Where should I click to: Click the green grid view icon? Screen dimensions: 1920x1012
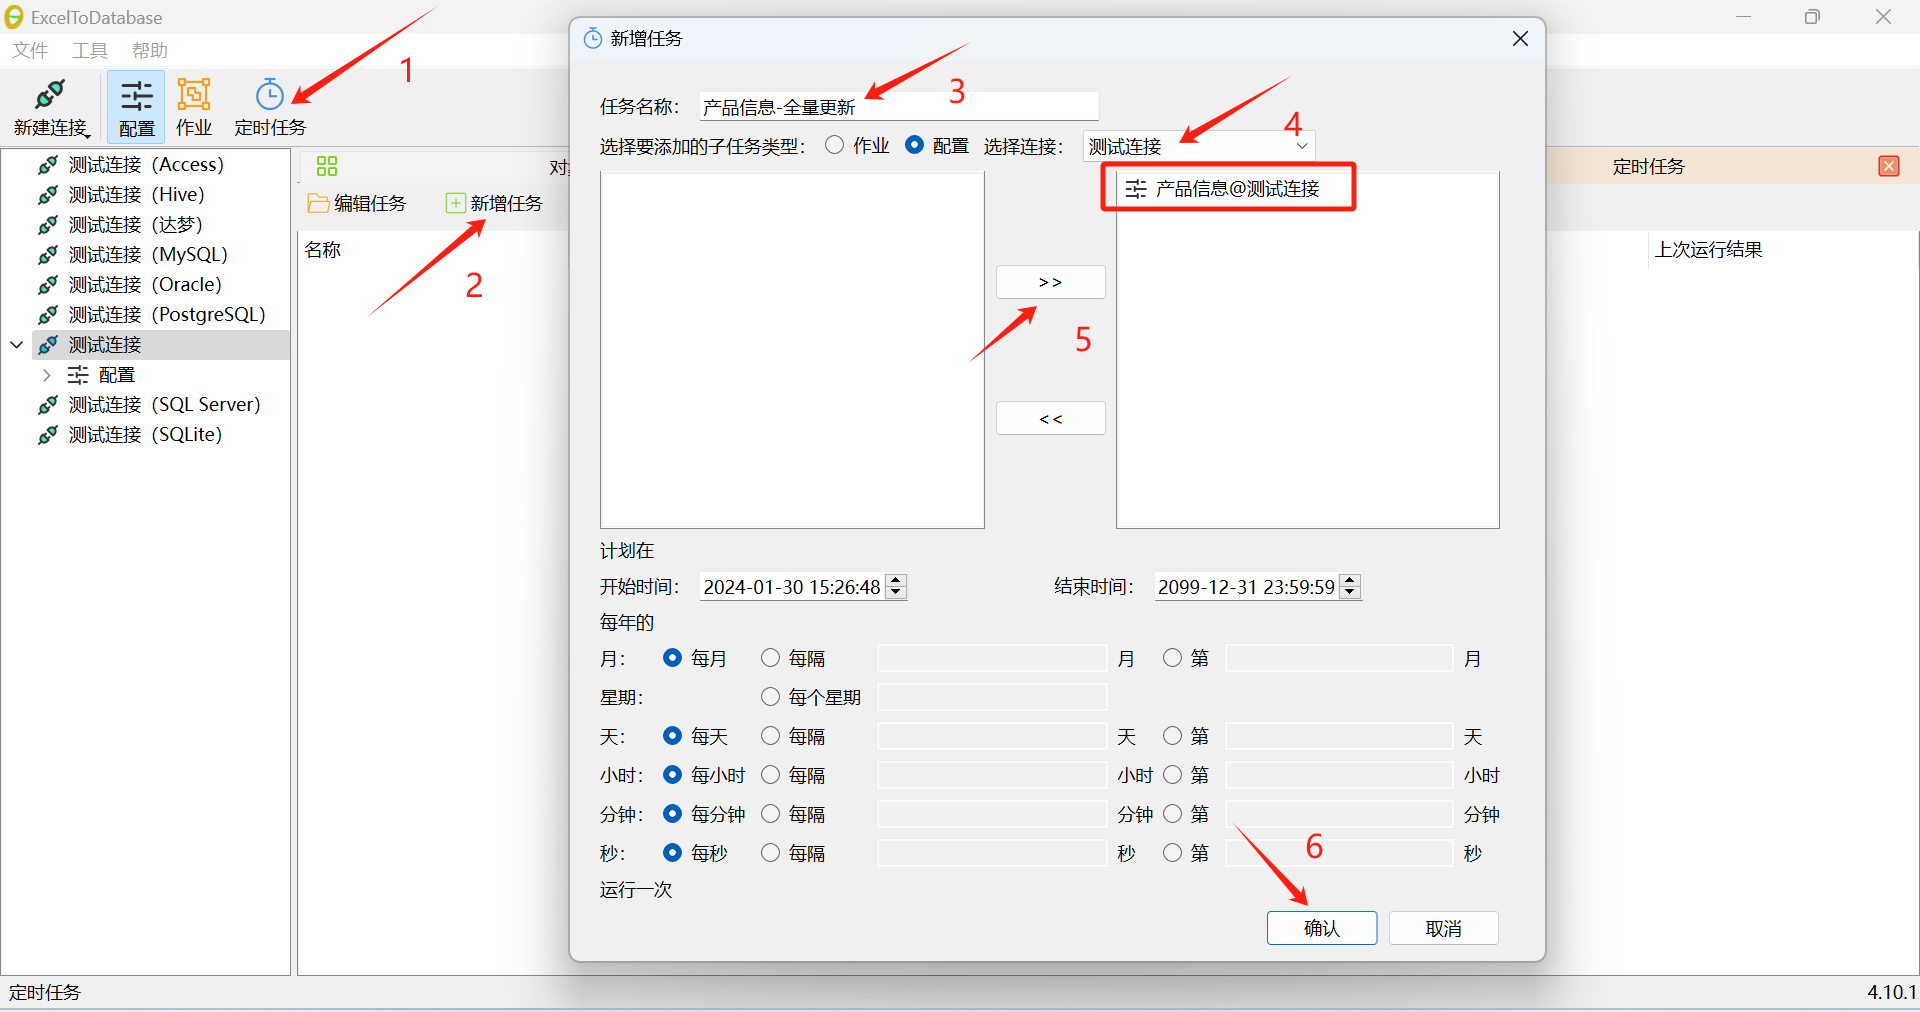327,166
